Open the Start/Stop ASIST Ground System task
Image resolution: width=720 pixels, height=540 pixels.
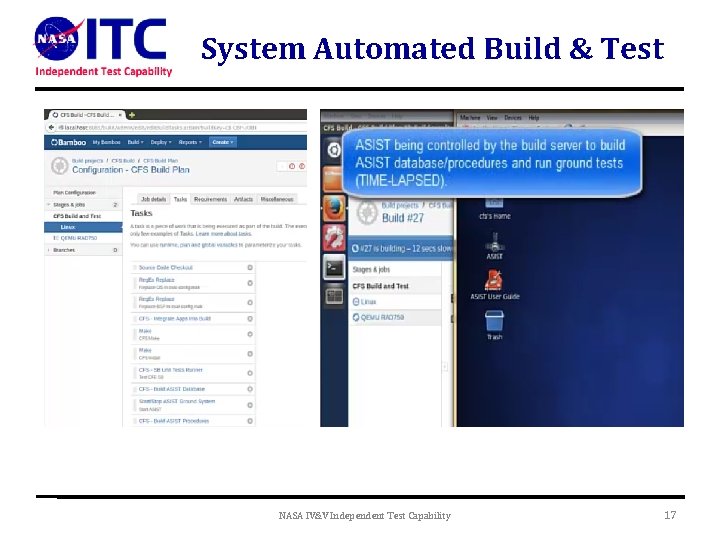coord(177,401)
